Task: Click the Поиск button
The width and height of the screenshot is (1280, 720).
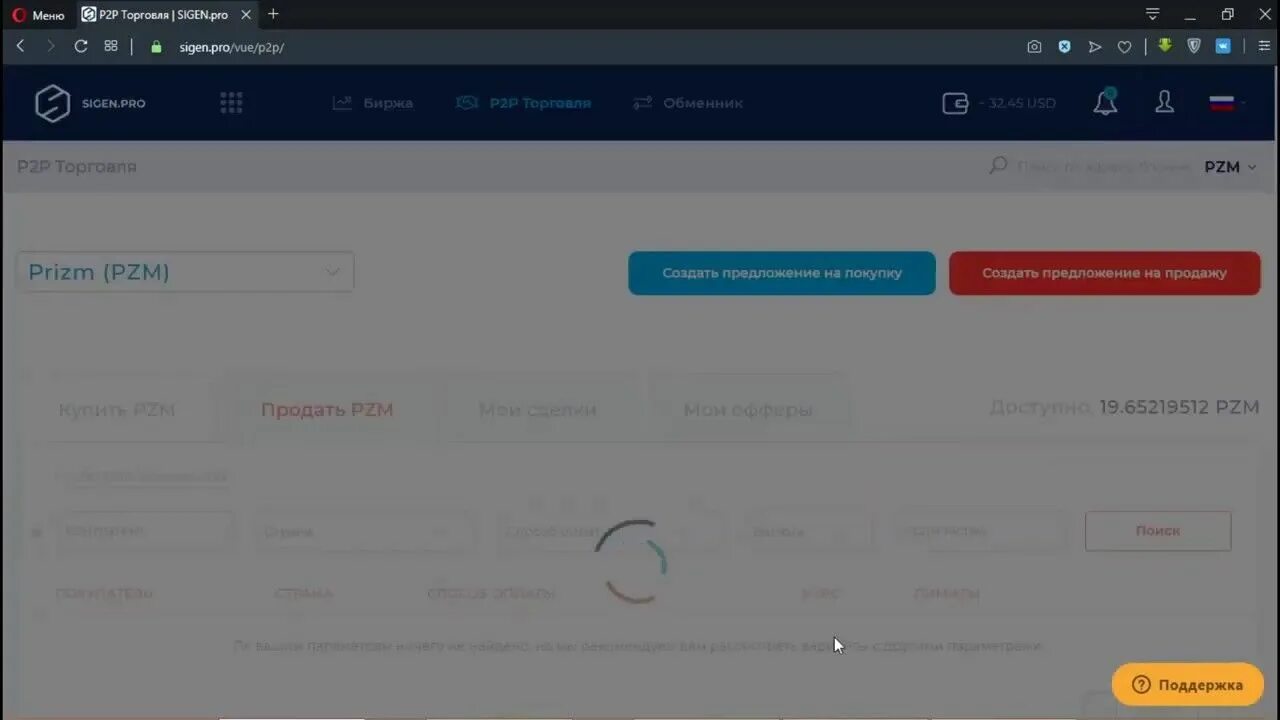Action: click(x=1158, y=531)
